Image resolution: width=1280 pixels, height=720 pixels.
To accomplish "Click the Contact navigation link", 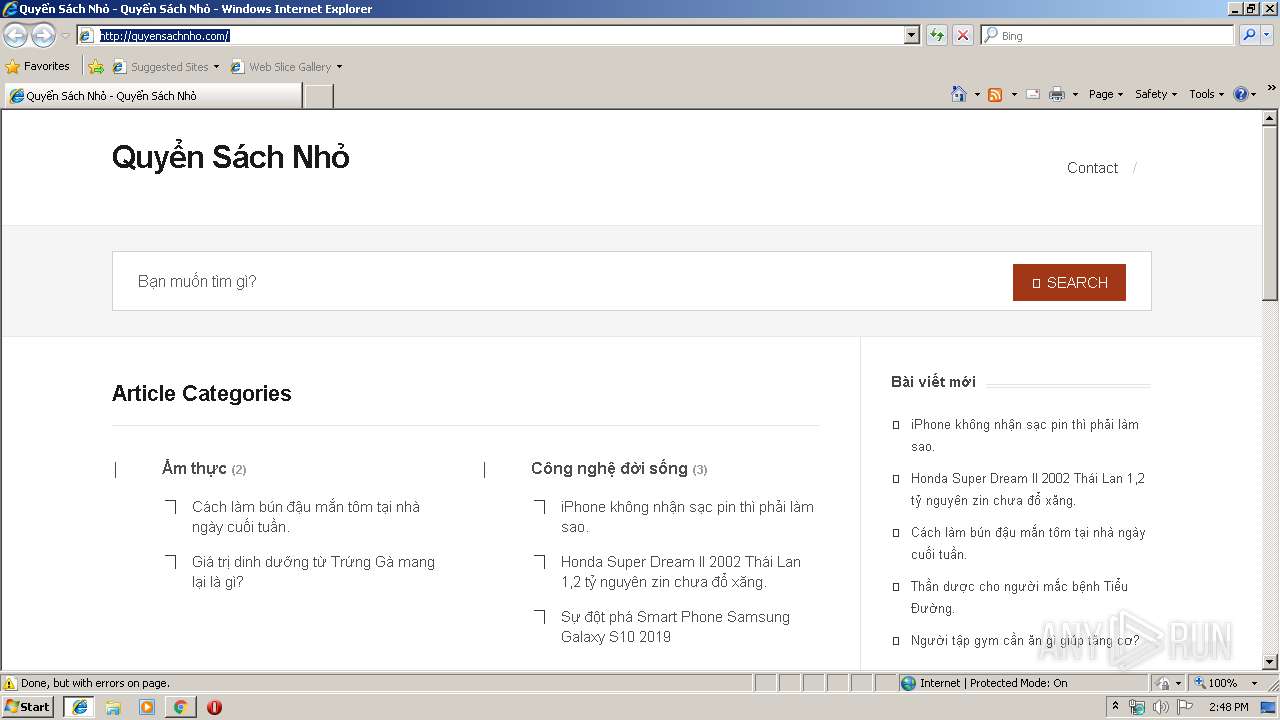I will pyautogui.click(x=1092, y=168).
